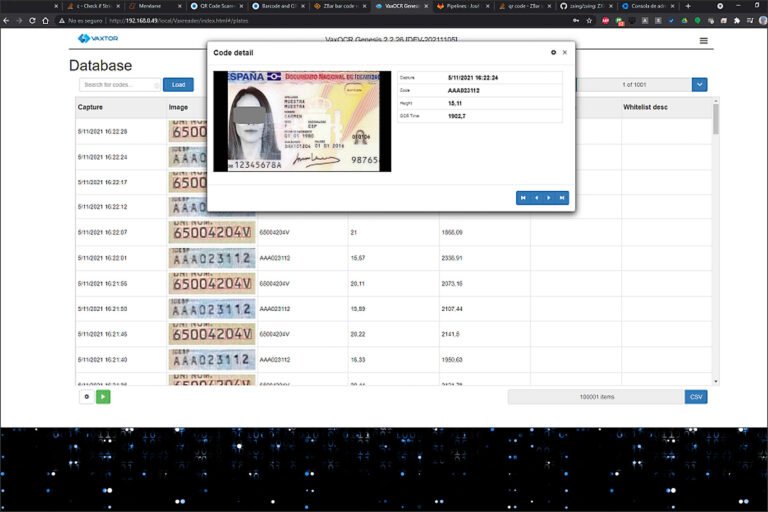This screenshot has height=512, width=768.
Task: Click height value 15,67 in table
Action: coord(358,258)
